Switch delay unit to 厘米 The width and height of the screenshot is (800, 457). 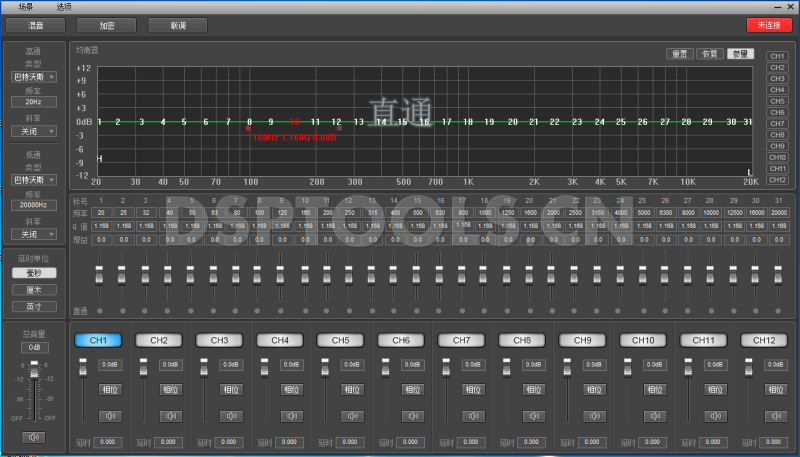pyautogui.click(x=34, y=289)
